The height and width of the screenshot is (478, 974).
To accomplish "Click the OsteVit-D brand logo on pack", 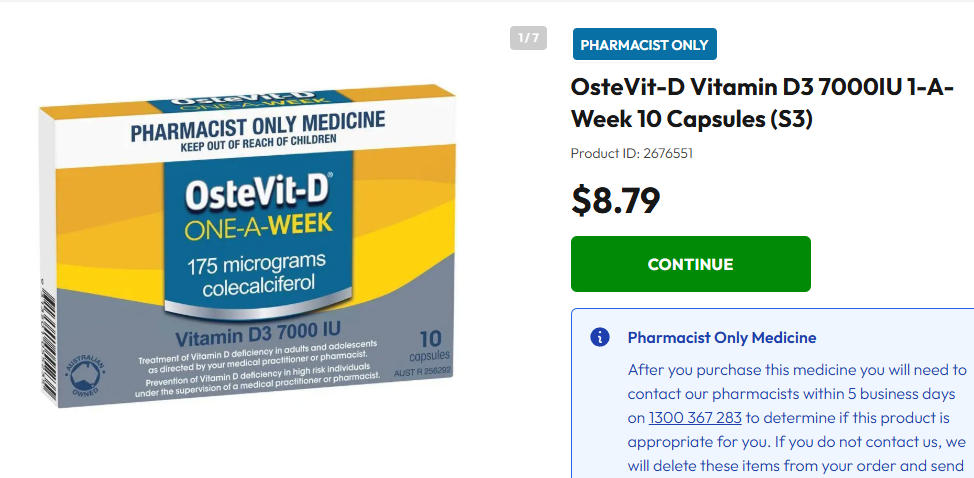I will 258,193.
